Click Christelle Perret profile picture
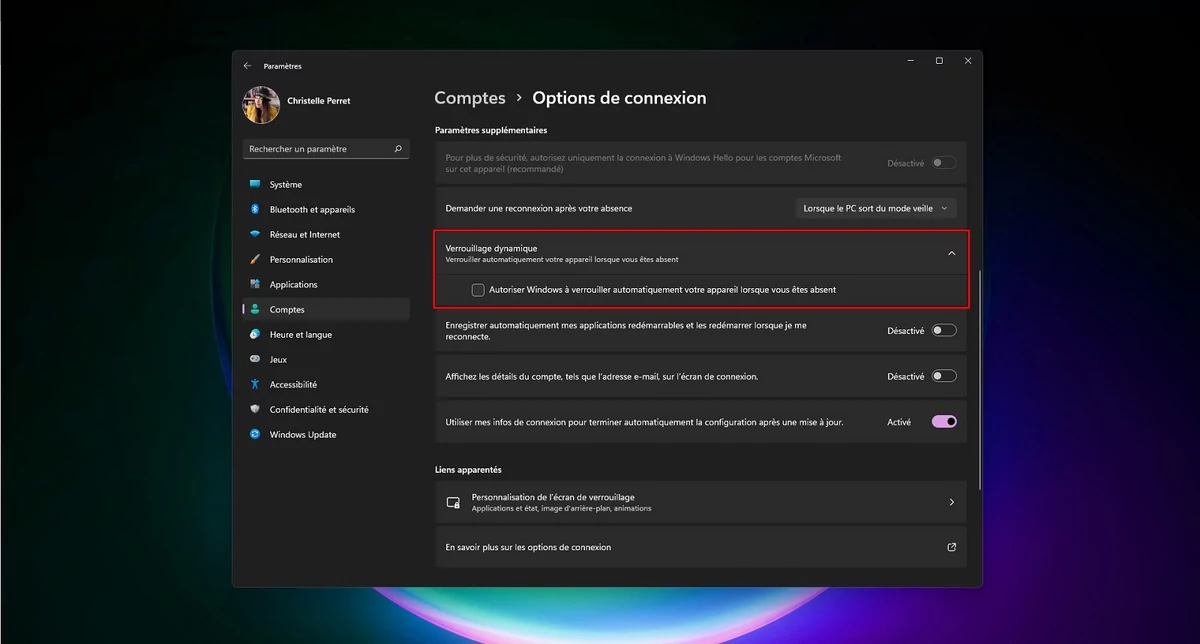Image resolution: width=1200 pixels, height=644 pixels. (261, 105)
